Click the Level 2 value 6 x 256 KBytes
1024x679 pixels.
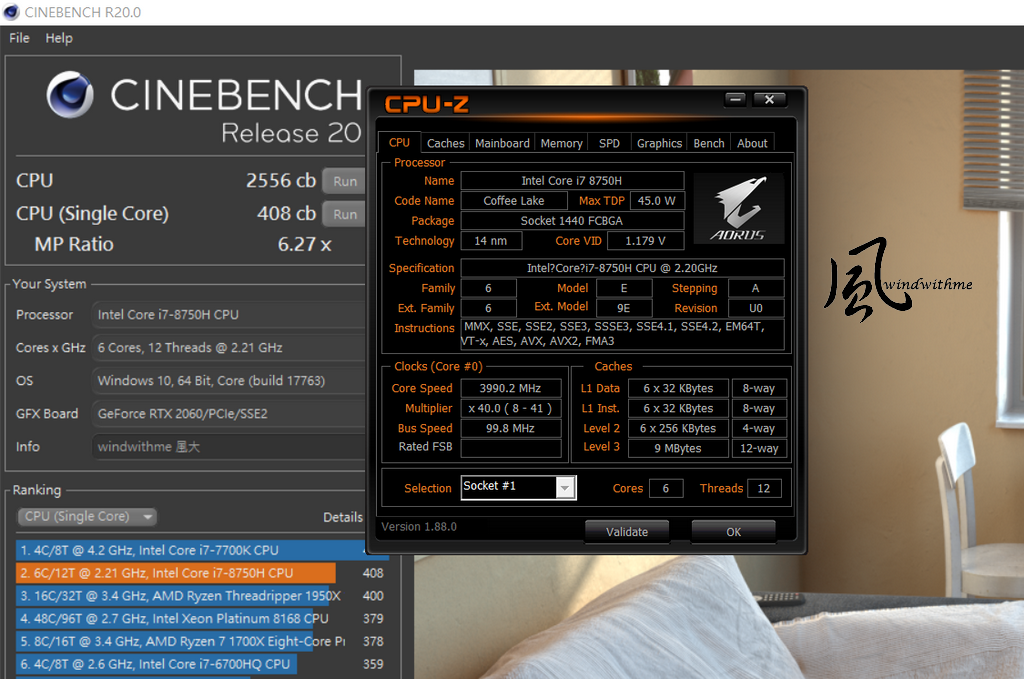[678, 428]
